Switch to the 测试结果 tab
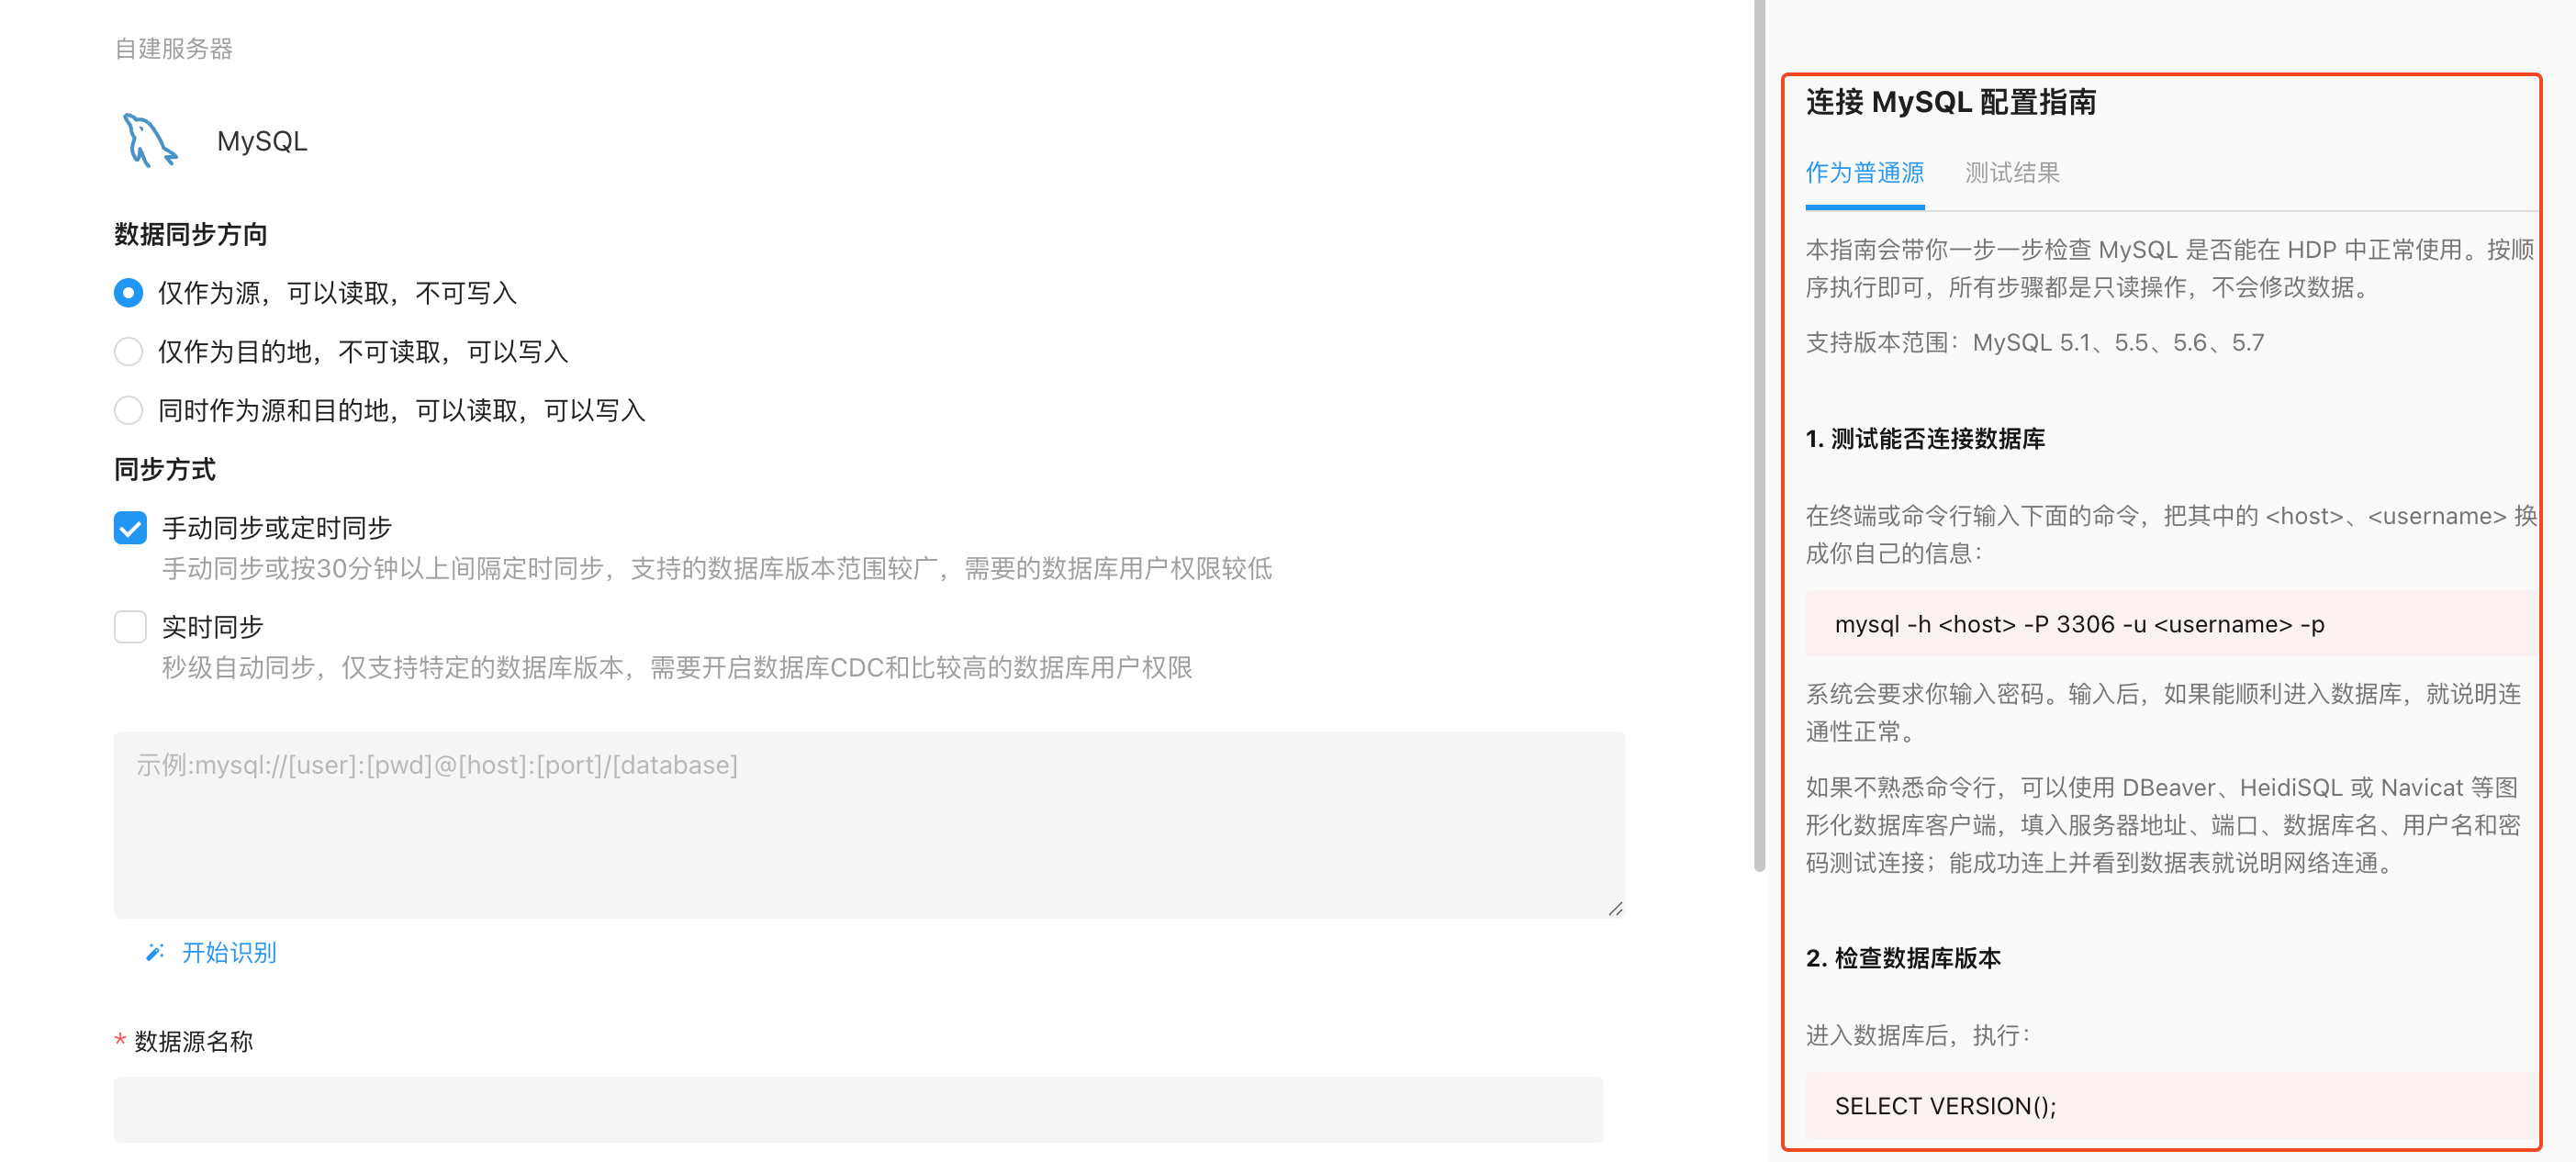This screenshot has height=1162, width=2576. point(2011,173)
